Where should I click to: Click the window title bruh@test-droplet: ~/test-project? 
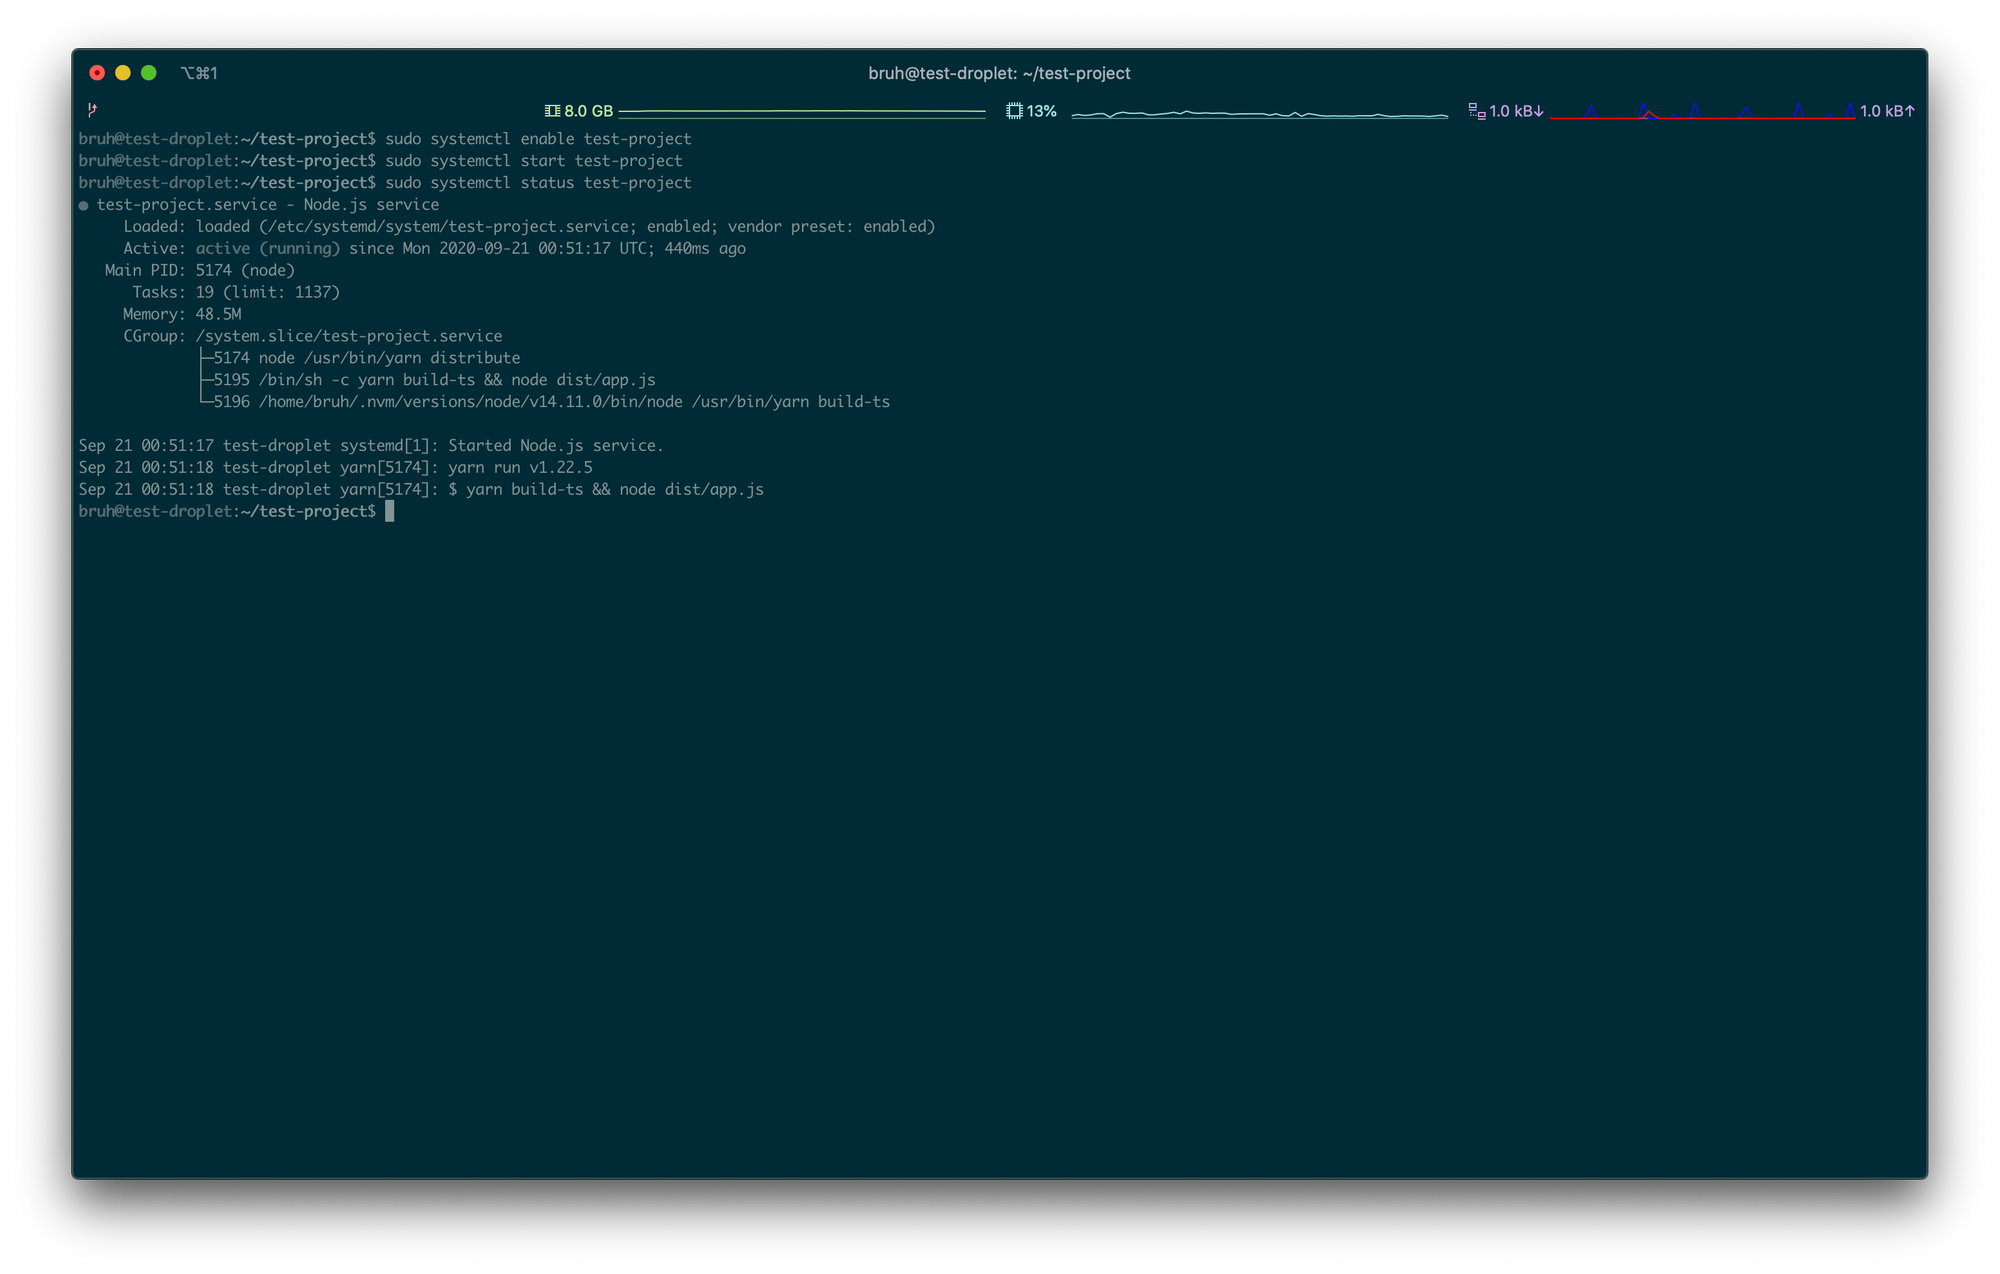tap(999, 73)
